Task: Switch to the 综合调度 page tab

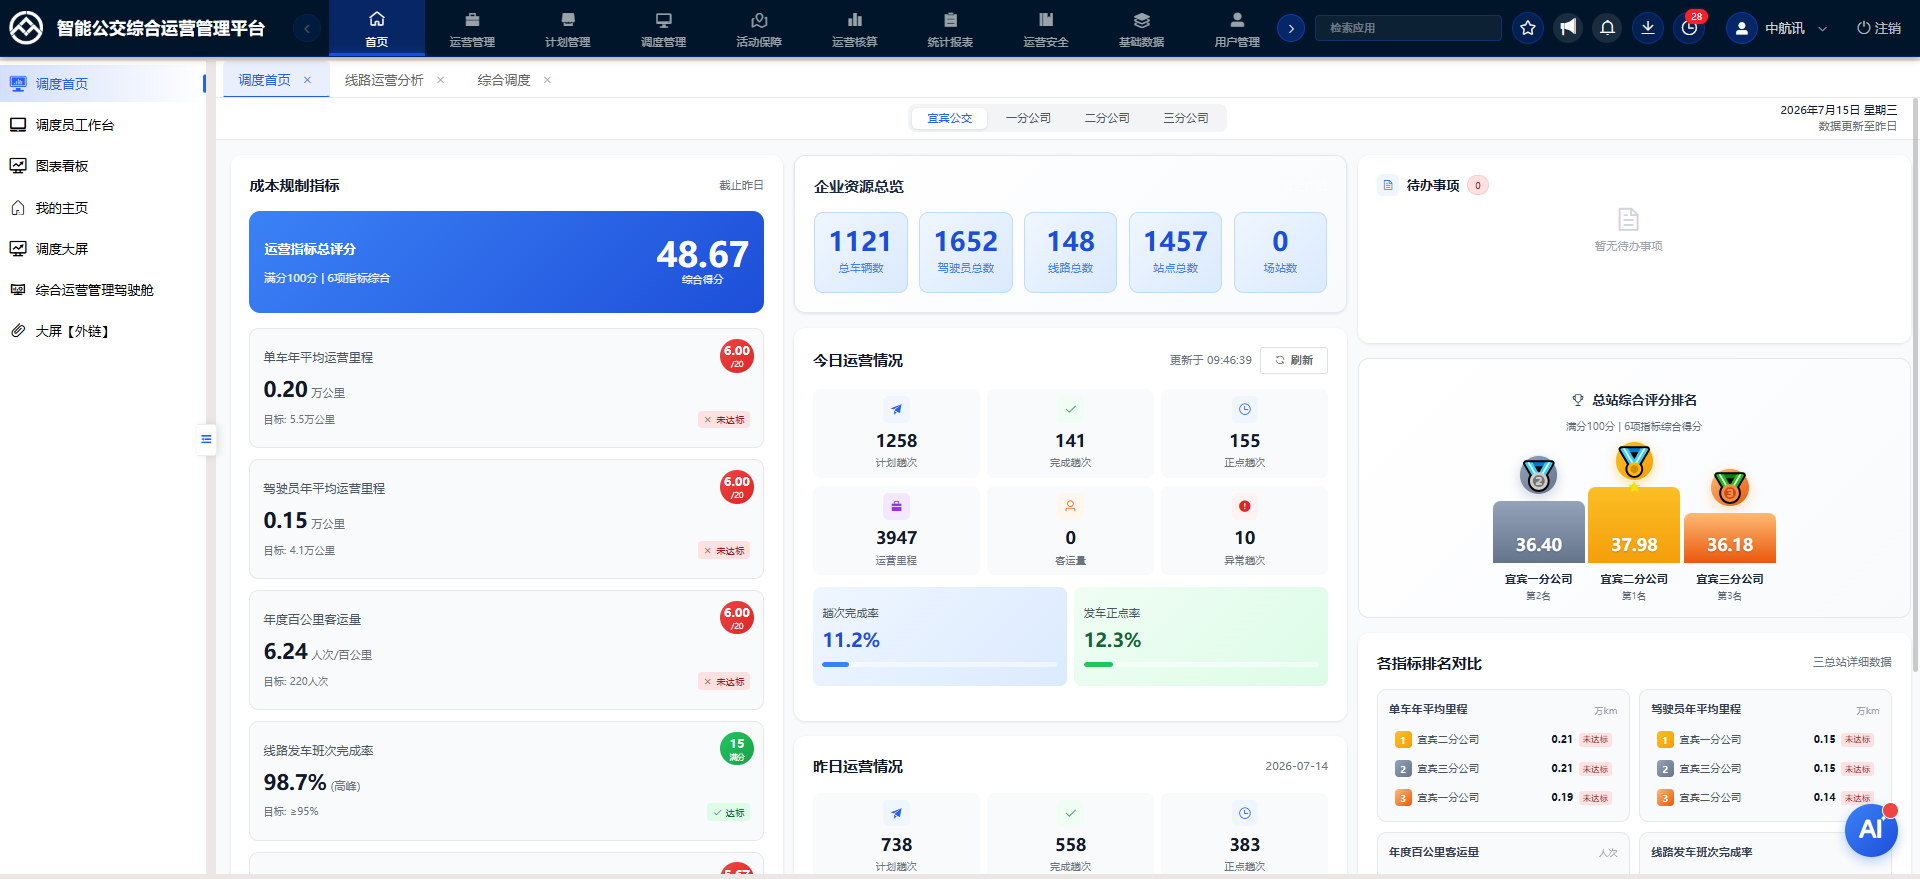Action: tap(504, 80)
